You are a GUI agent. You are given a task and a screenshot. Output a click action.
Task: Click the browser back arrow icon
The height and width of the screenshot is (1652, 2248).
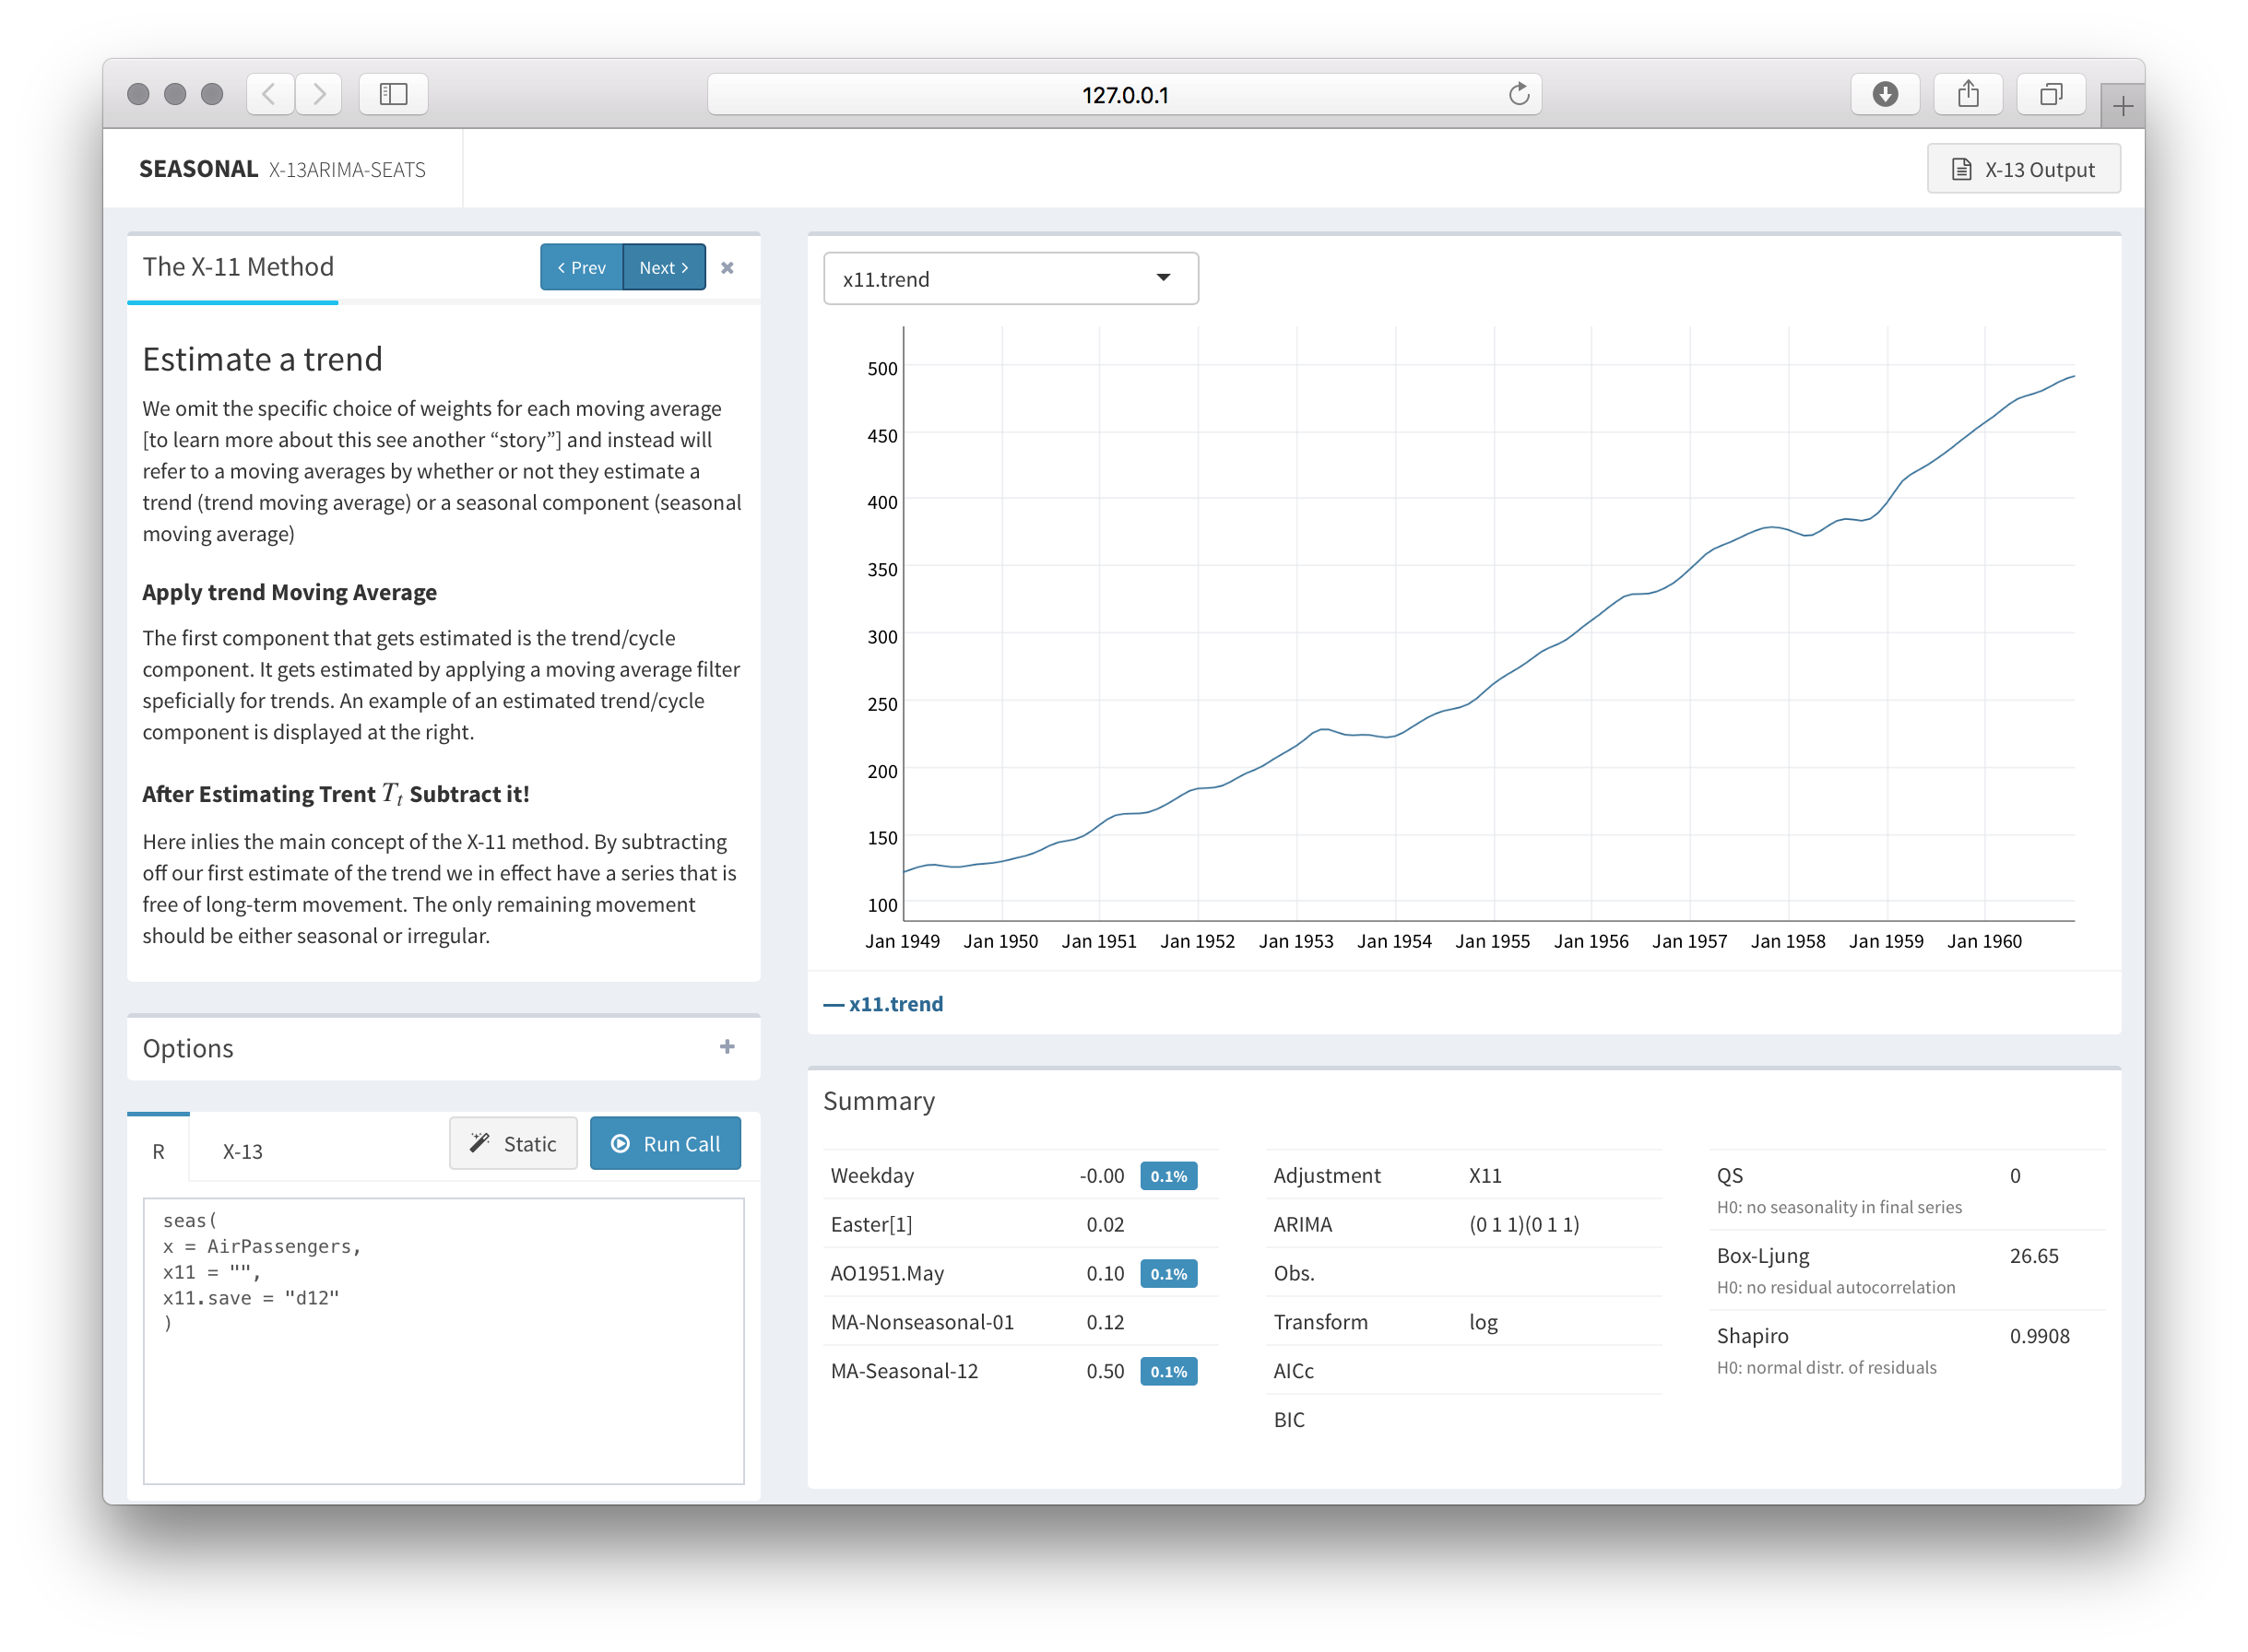tap(269, 94)
